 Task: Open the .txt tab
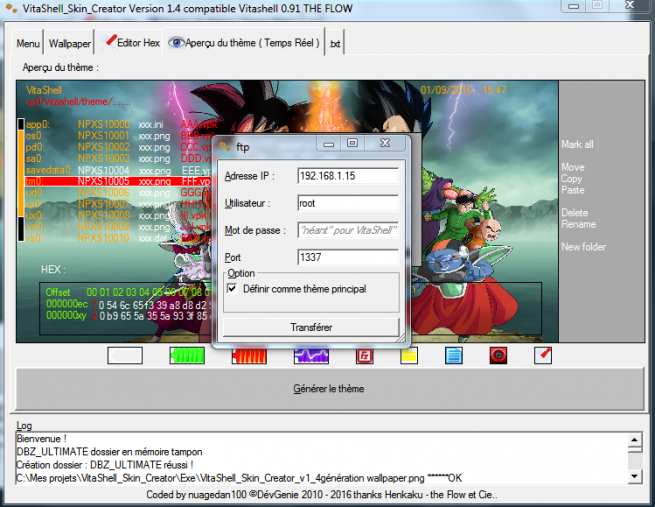click(x=335, y=44)
